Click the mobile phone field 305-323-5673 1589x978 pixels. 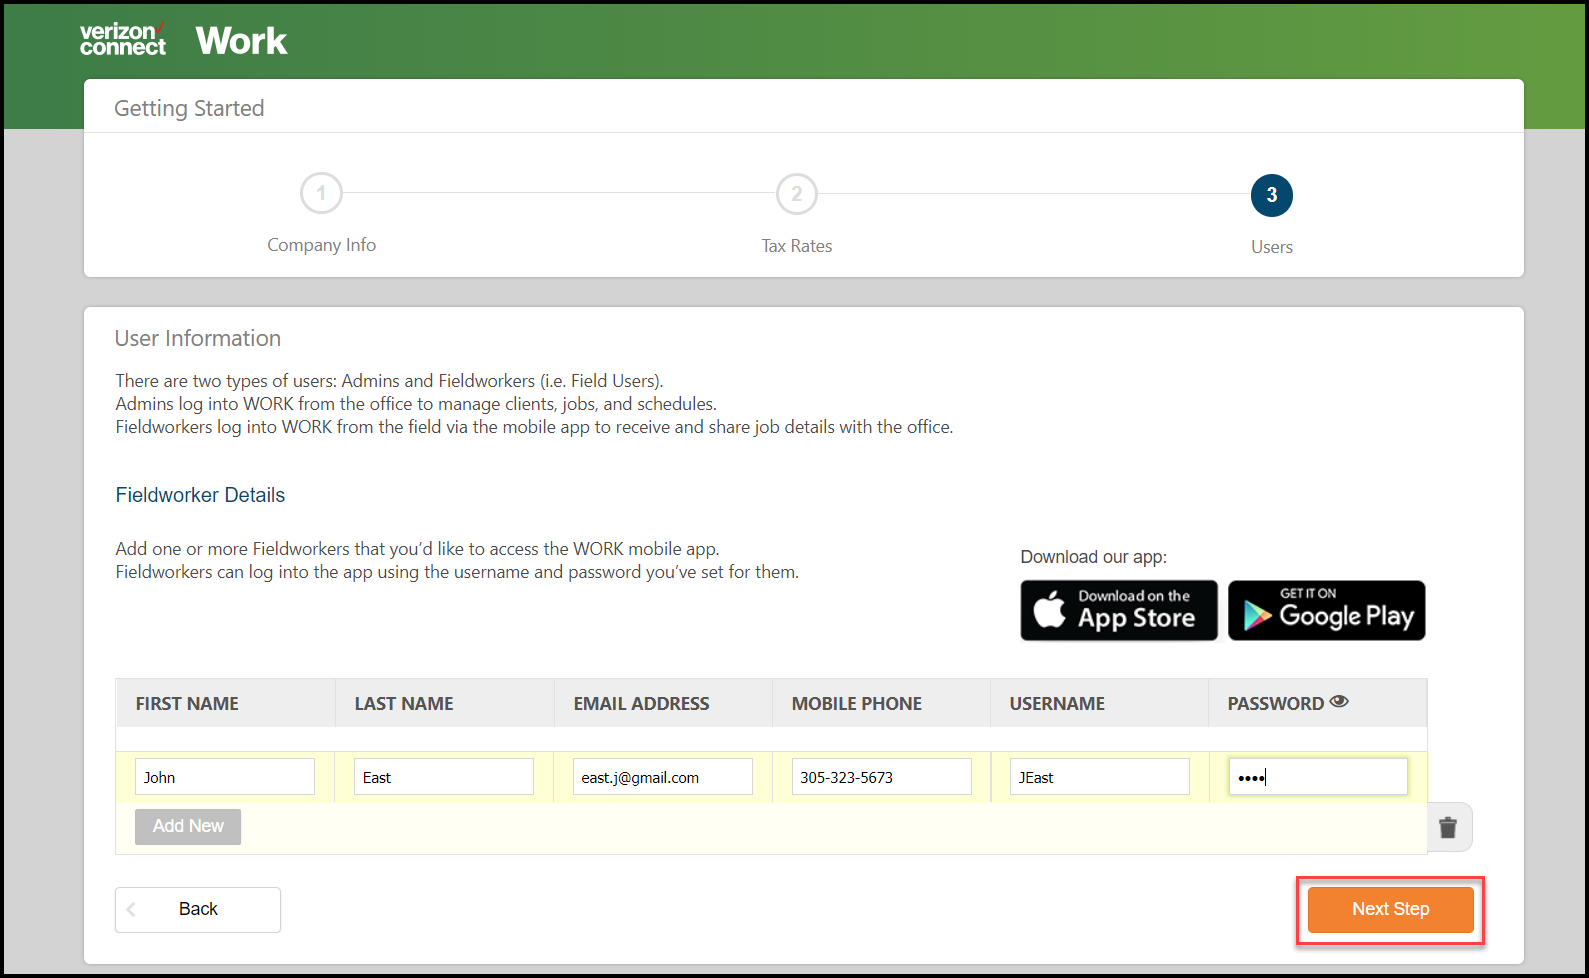coord(882,777)
